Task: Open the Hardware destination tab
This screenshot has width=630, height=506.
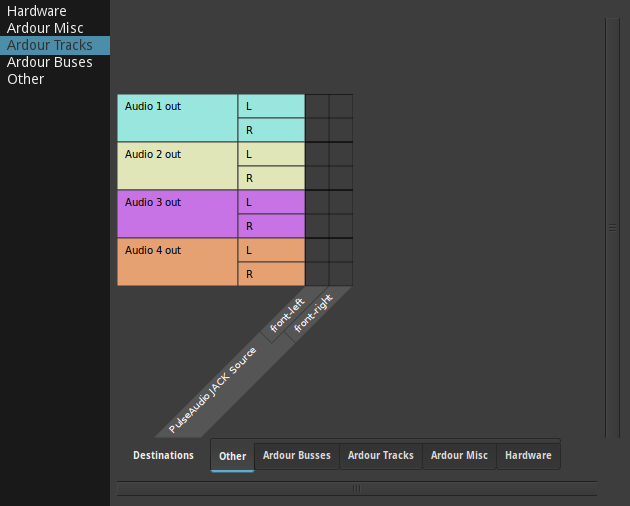Action: coord(528,456)
